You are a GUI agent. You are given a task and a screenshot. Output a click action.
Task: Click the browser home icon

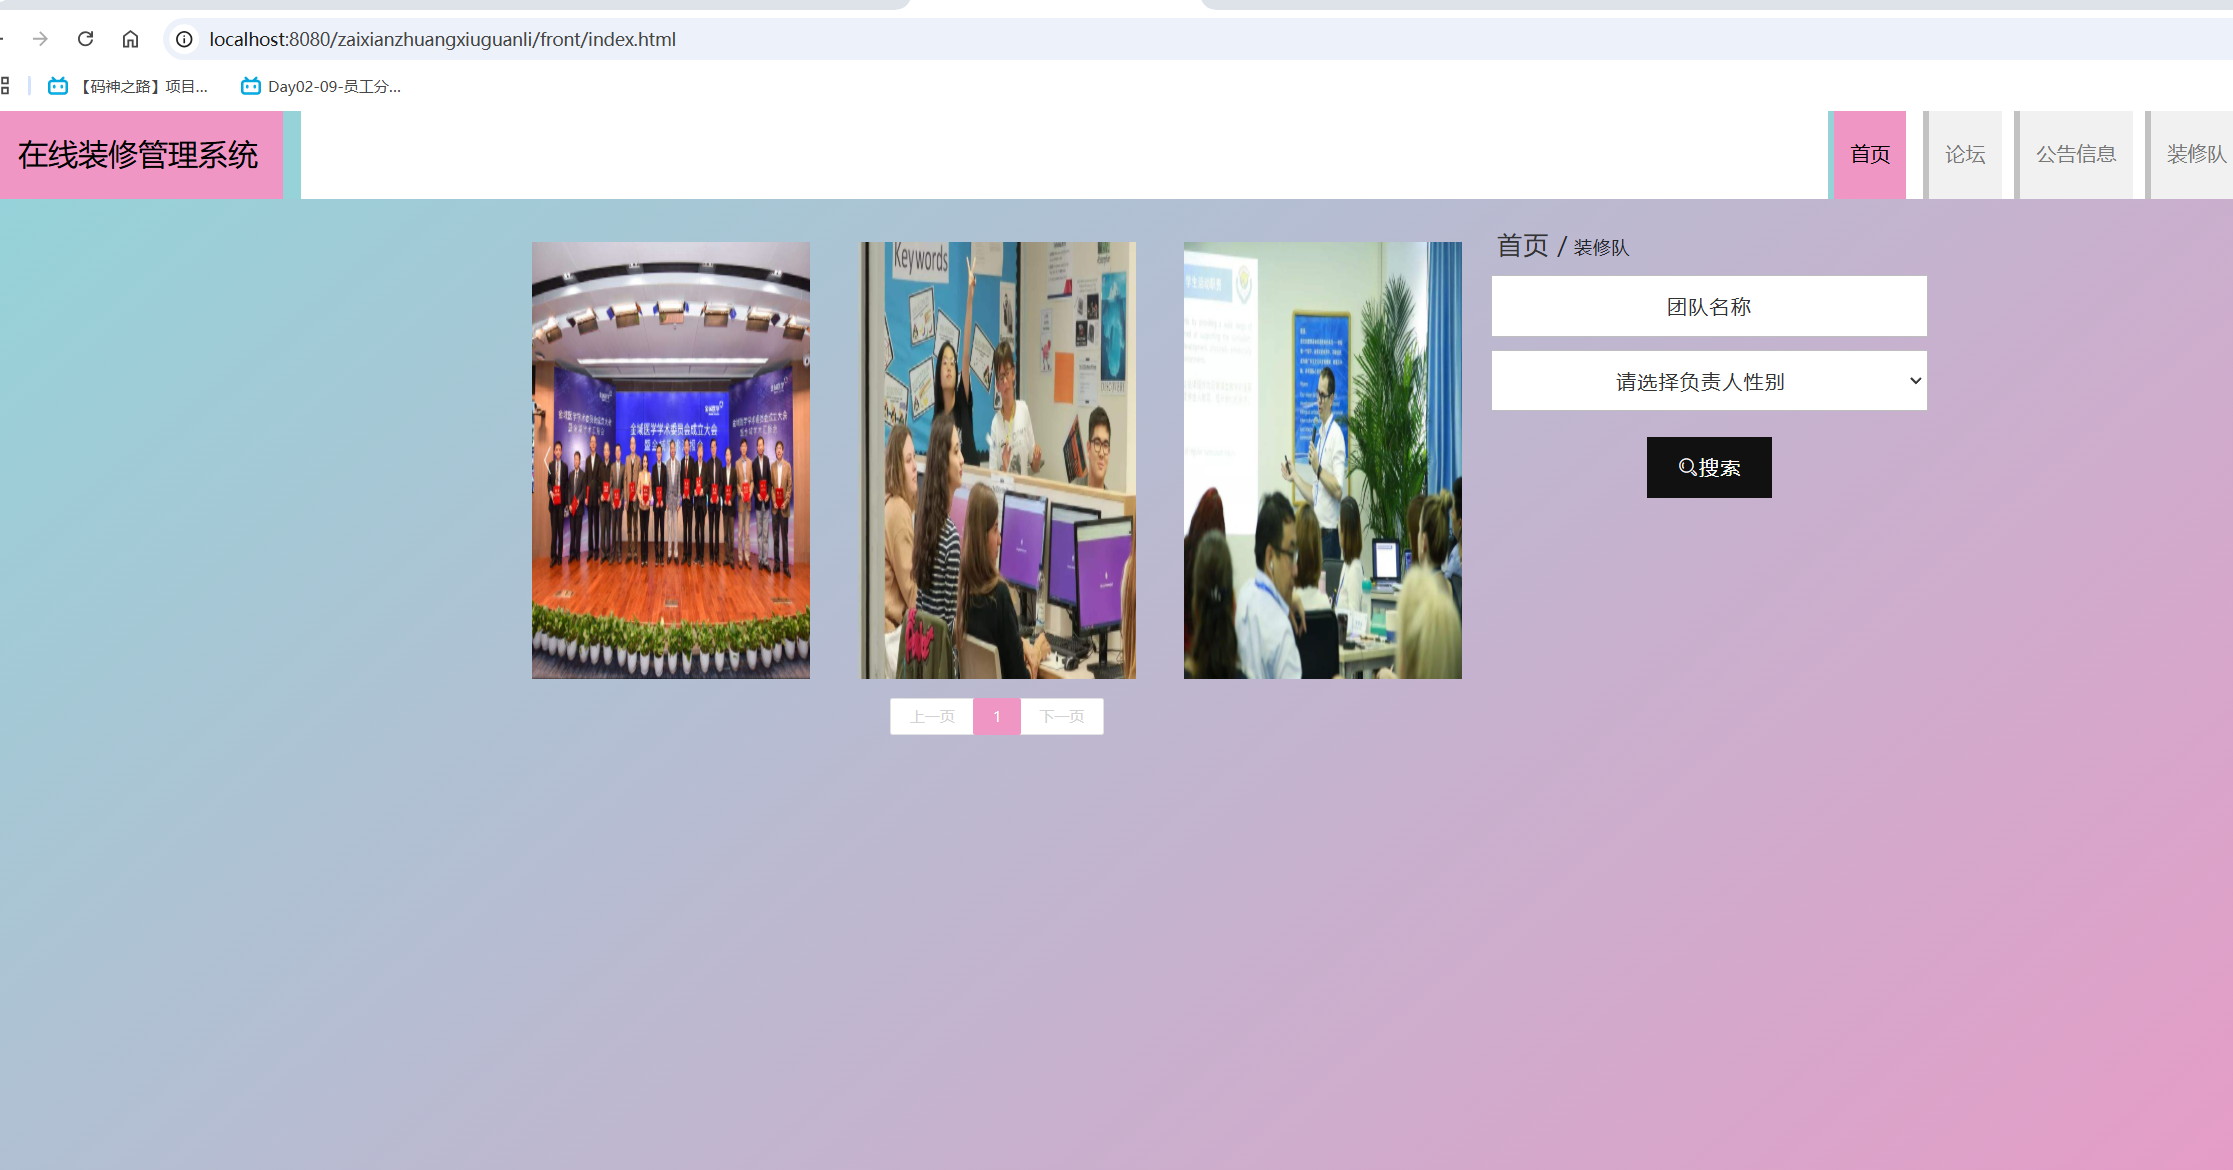[x=130, y=39]
